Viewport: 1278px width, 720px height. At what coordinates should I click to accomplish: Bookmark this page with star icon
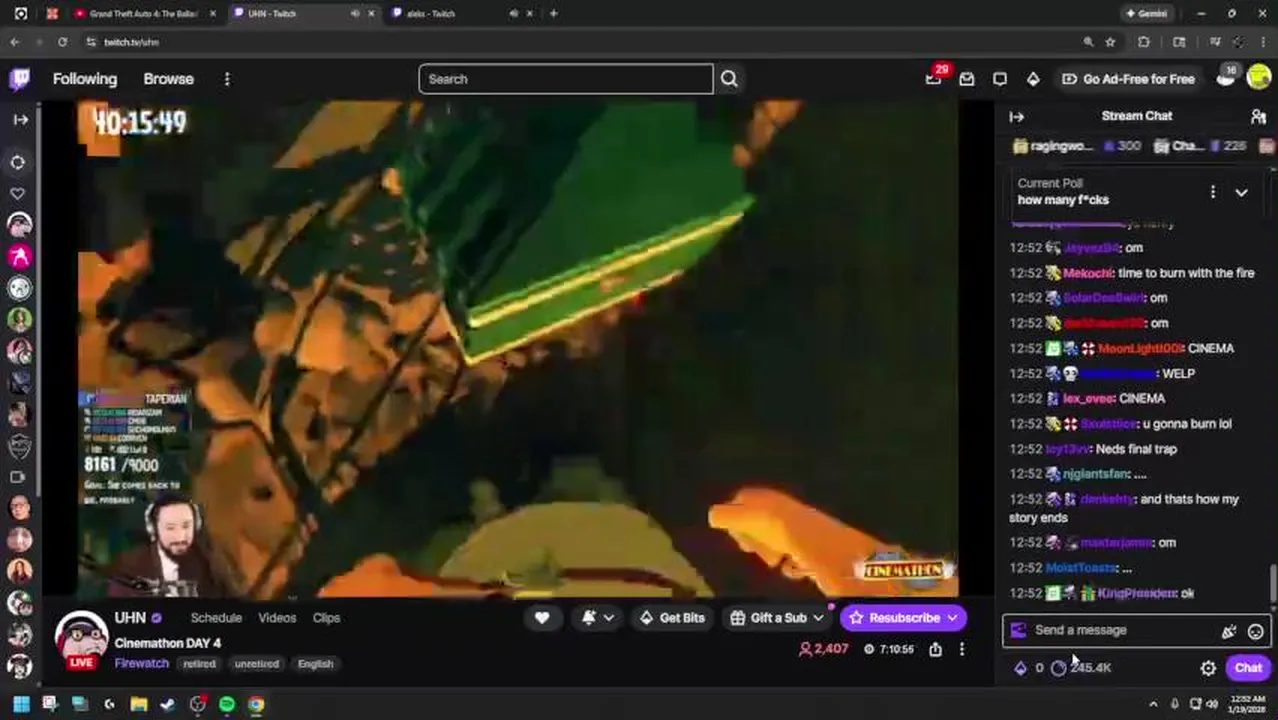tap(1110, 42)
